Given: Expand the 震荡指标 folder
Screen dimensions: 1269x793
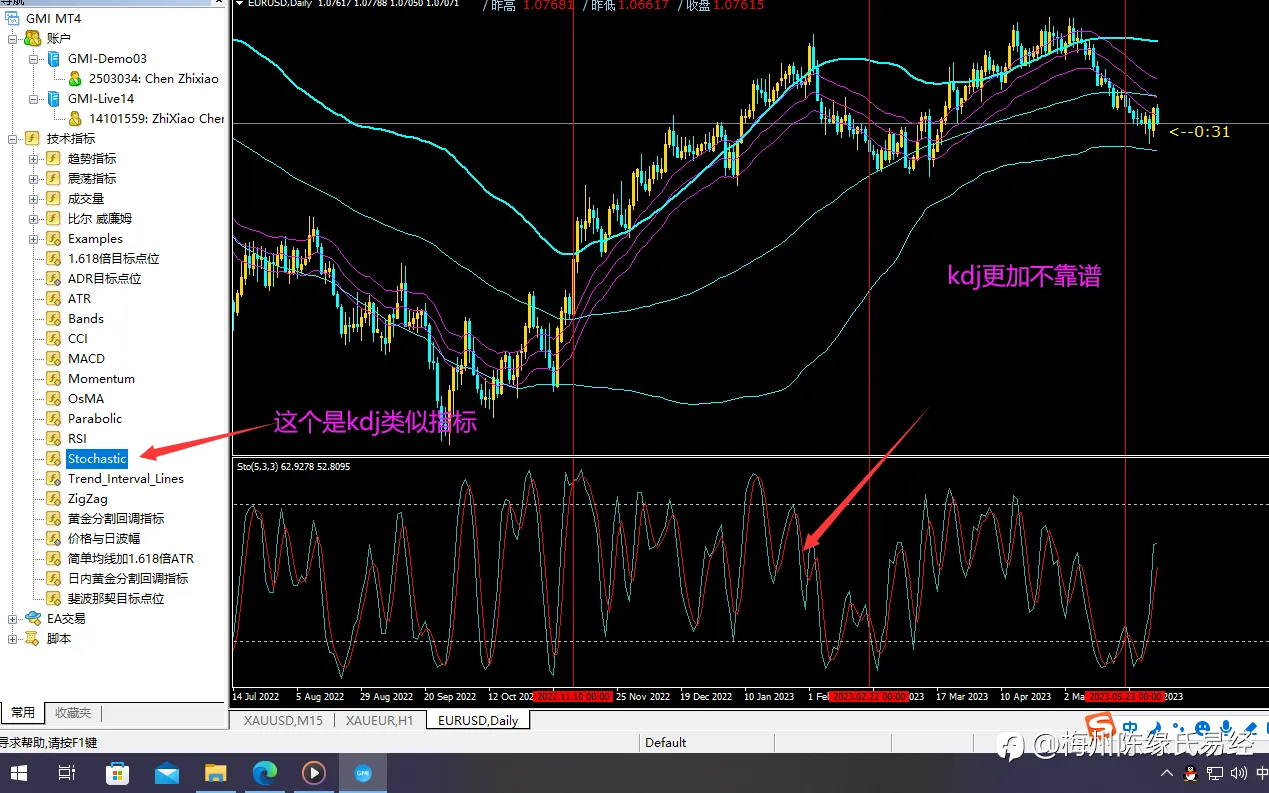Looking at the screenshot, I should click(x=34, y=178).
